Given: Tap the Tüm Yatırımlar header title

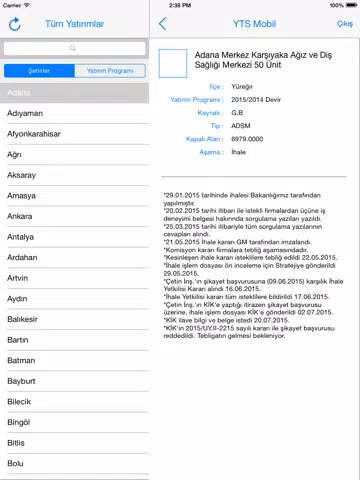Looking at the screenshot, I should (x=74, y=24).
